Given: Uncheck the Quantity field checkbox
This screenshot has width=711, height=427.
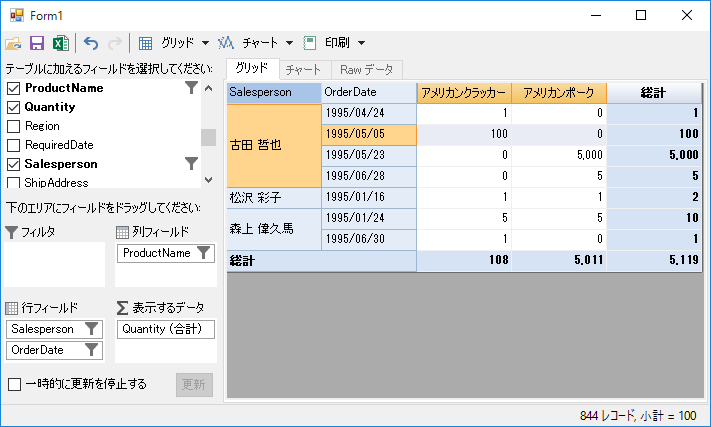Looking at the screenshot, I should click(14, 107).
